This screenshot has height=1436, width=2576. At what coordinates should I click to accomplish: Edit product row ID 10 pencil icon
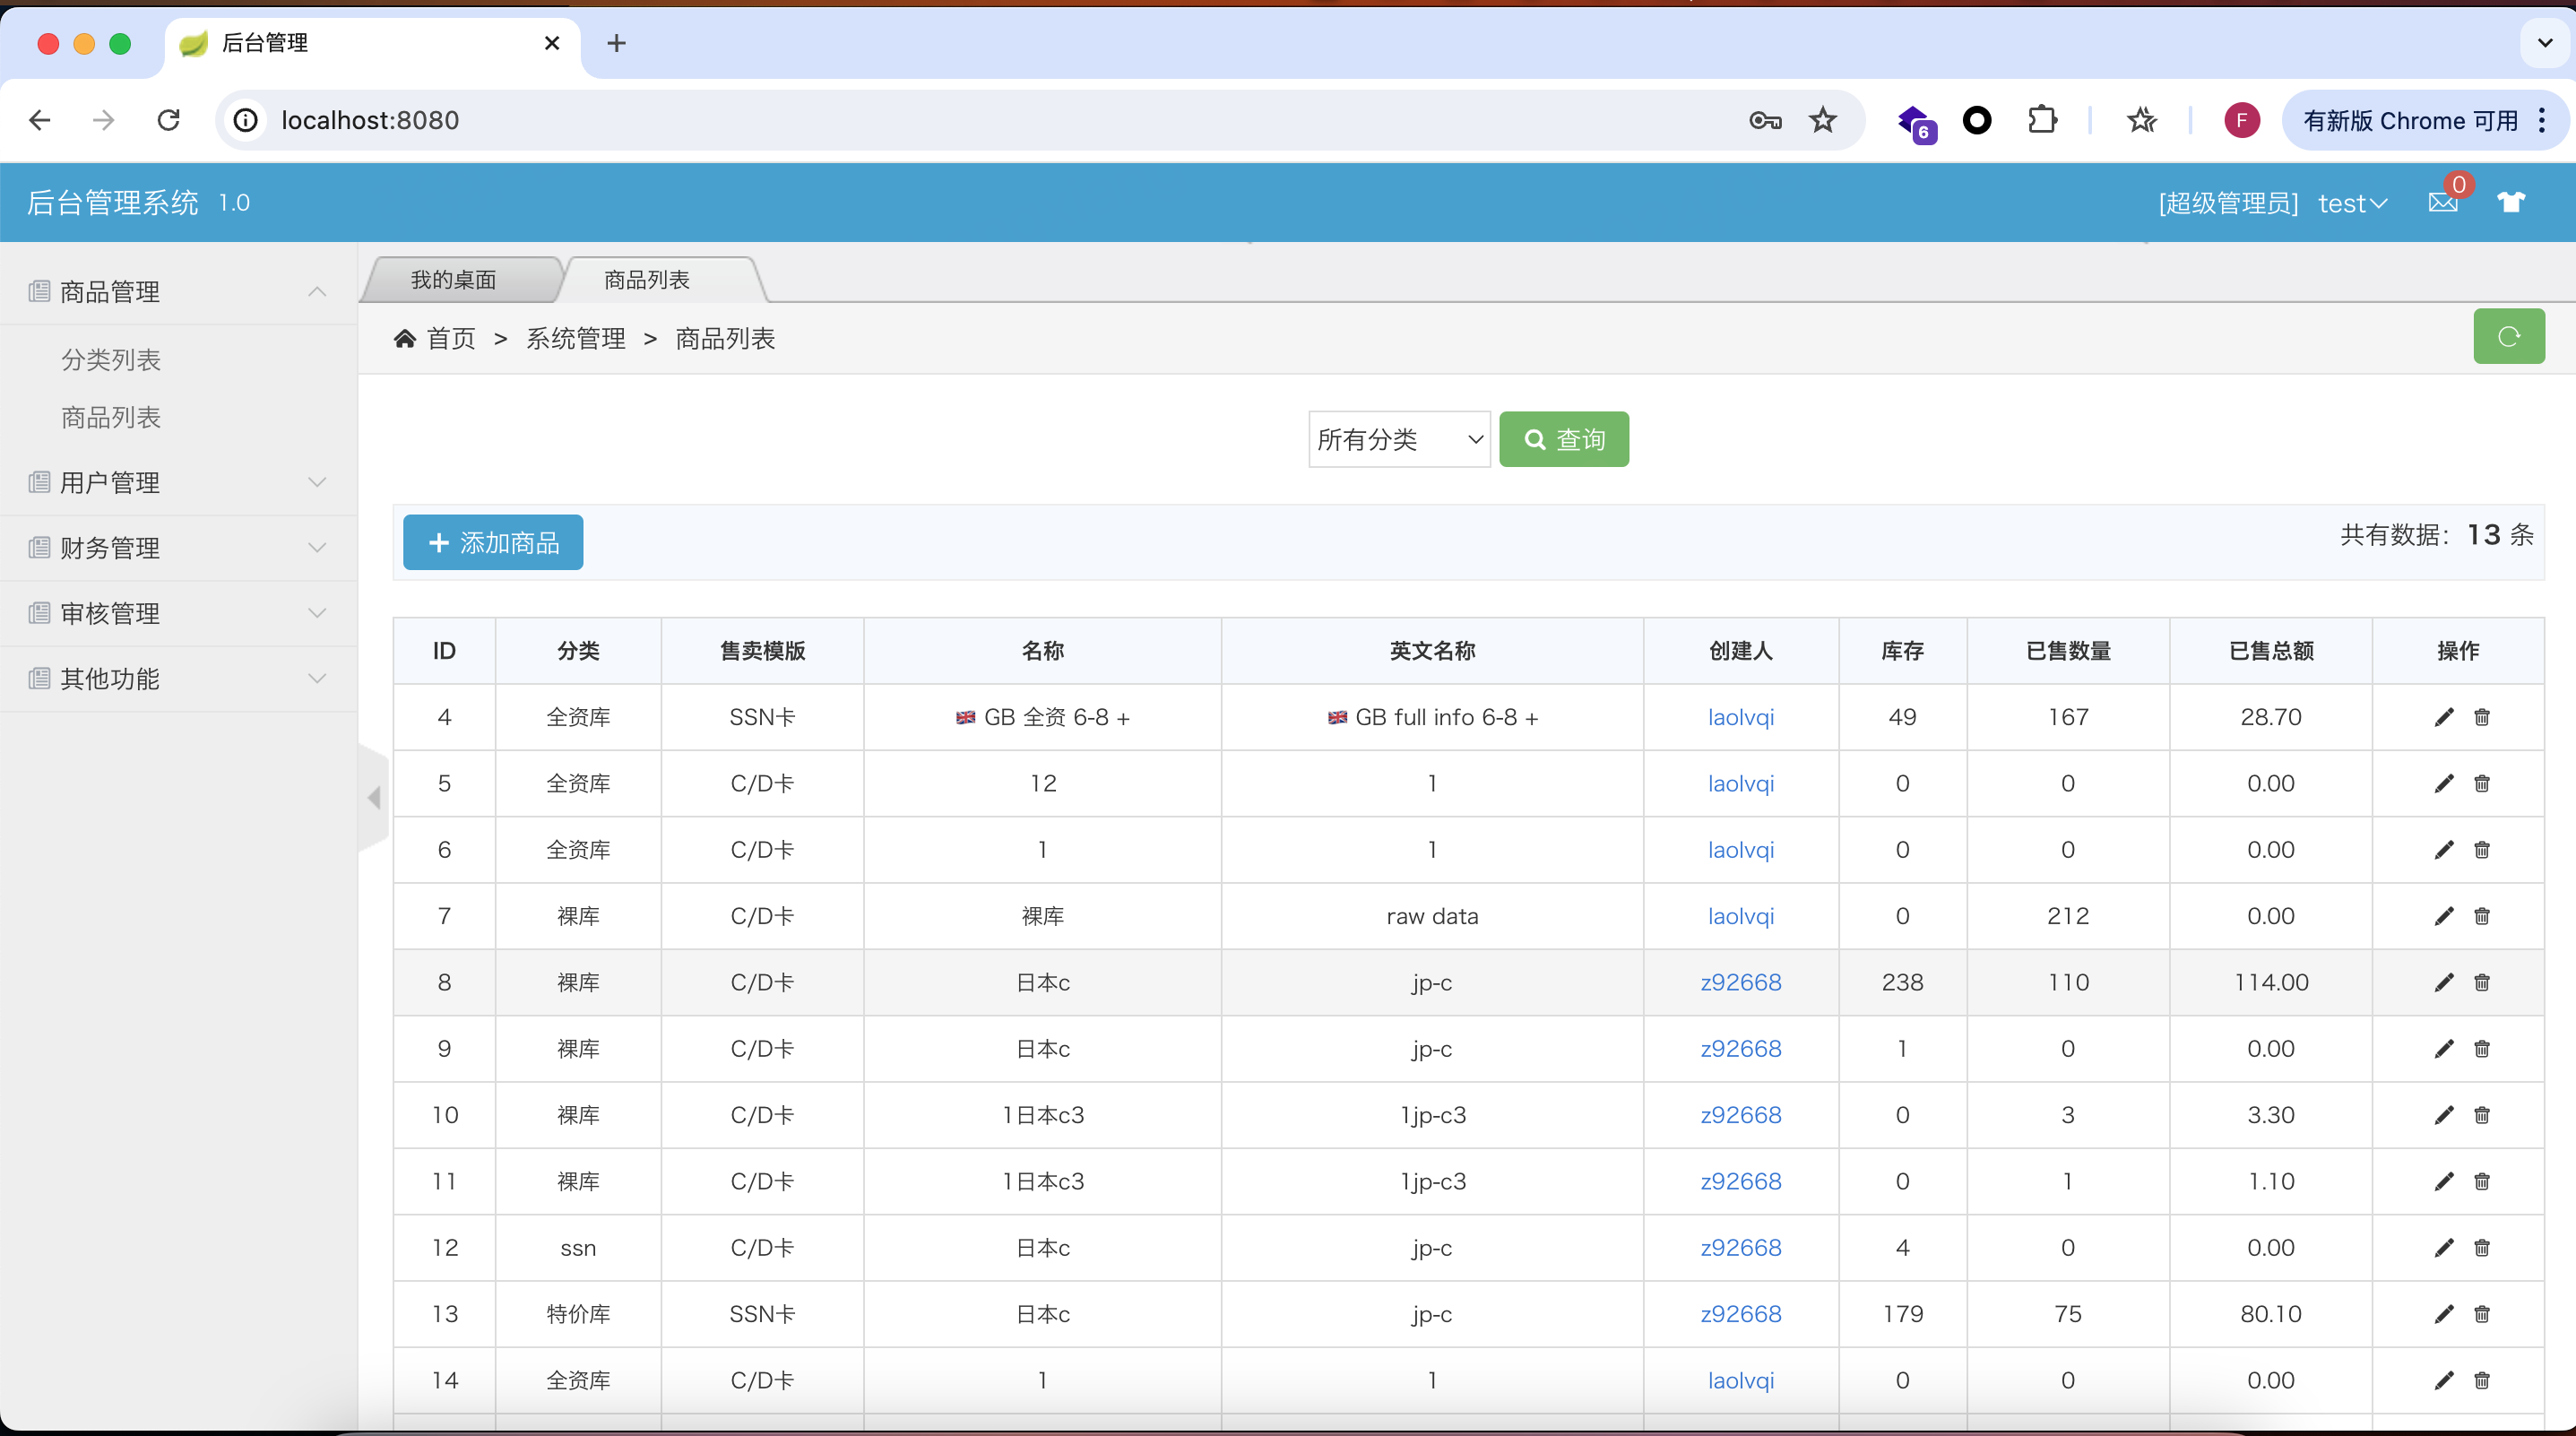click(x=2443, y=1115)
